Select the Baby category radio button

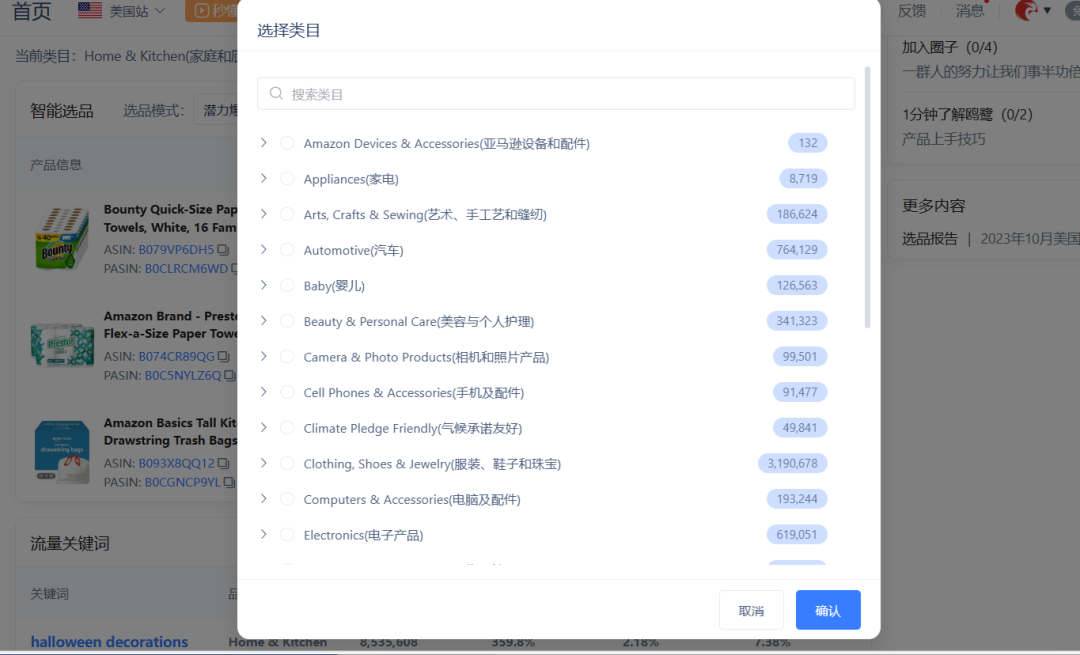coord(287,285)
